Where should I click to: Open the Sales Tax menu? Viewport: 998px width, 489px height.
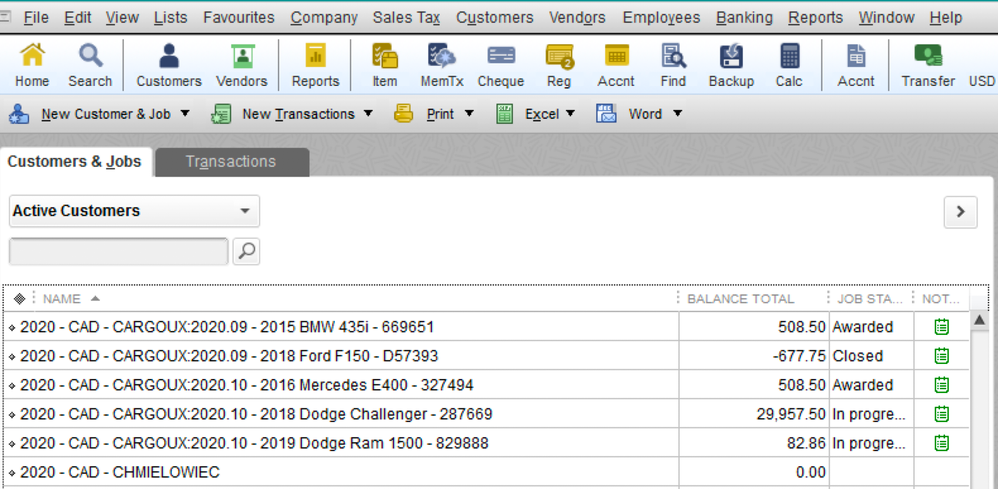(406, 17)
